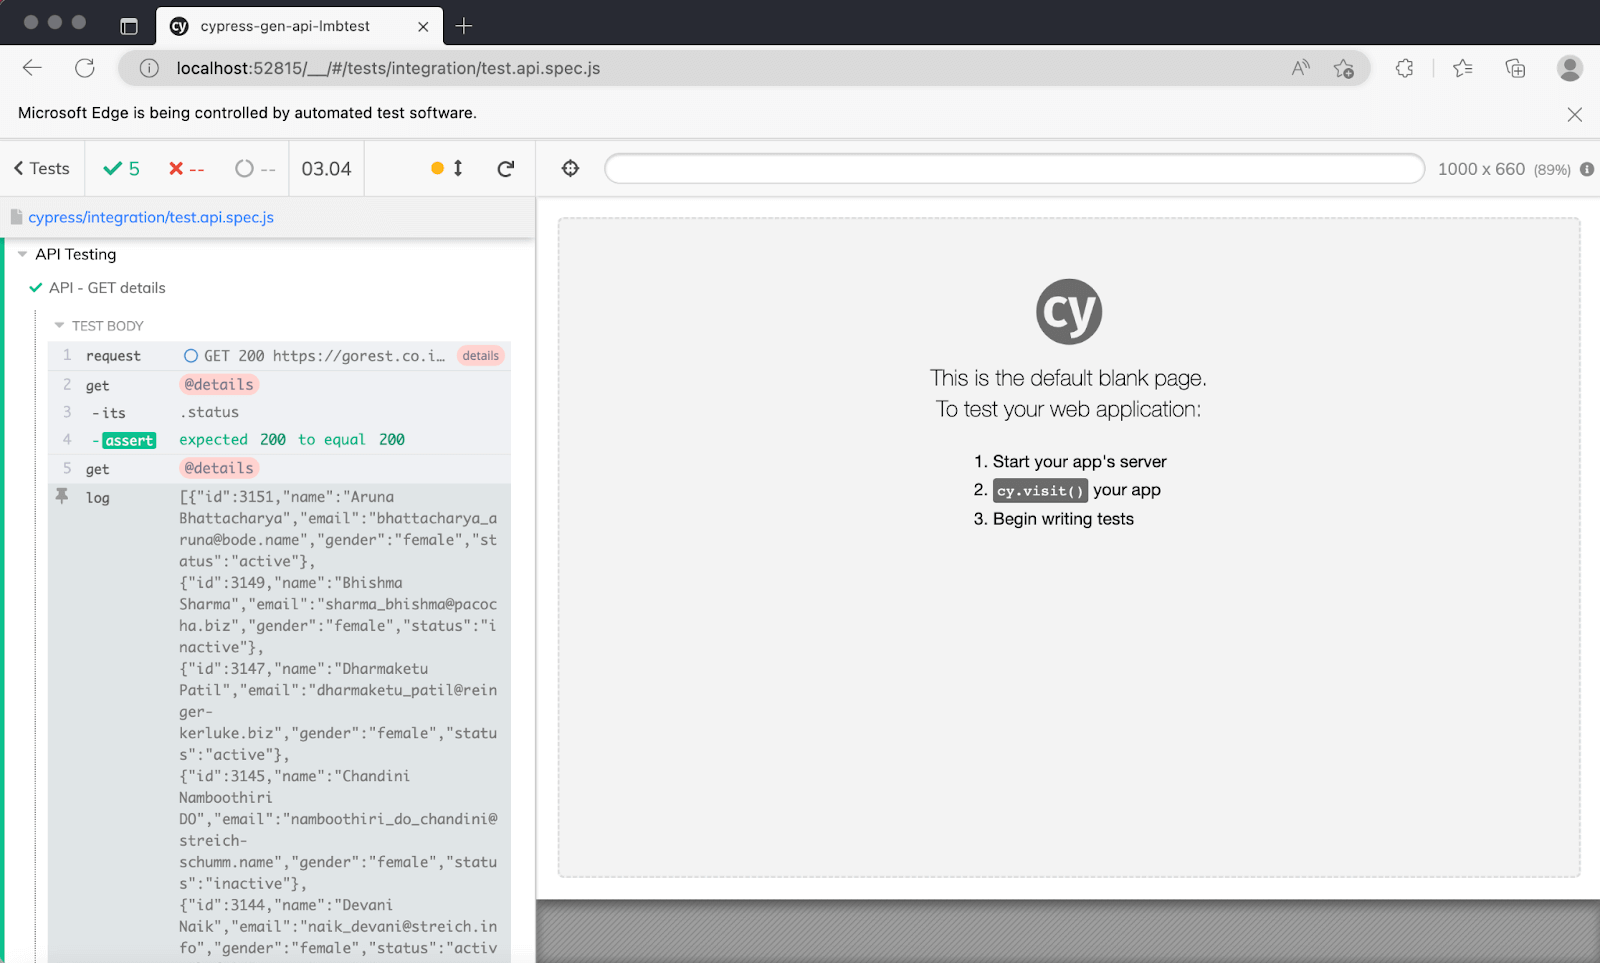Click the passed tests count 5
This screenshot has height=963, width=1600.
(x=122, y=168)
